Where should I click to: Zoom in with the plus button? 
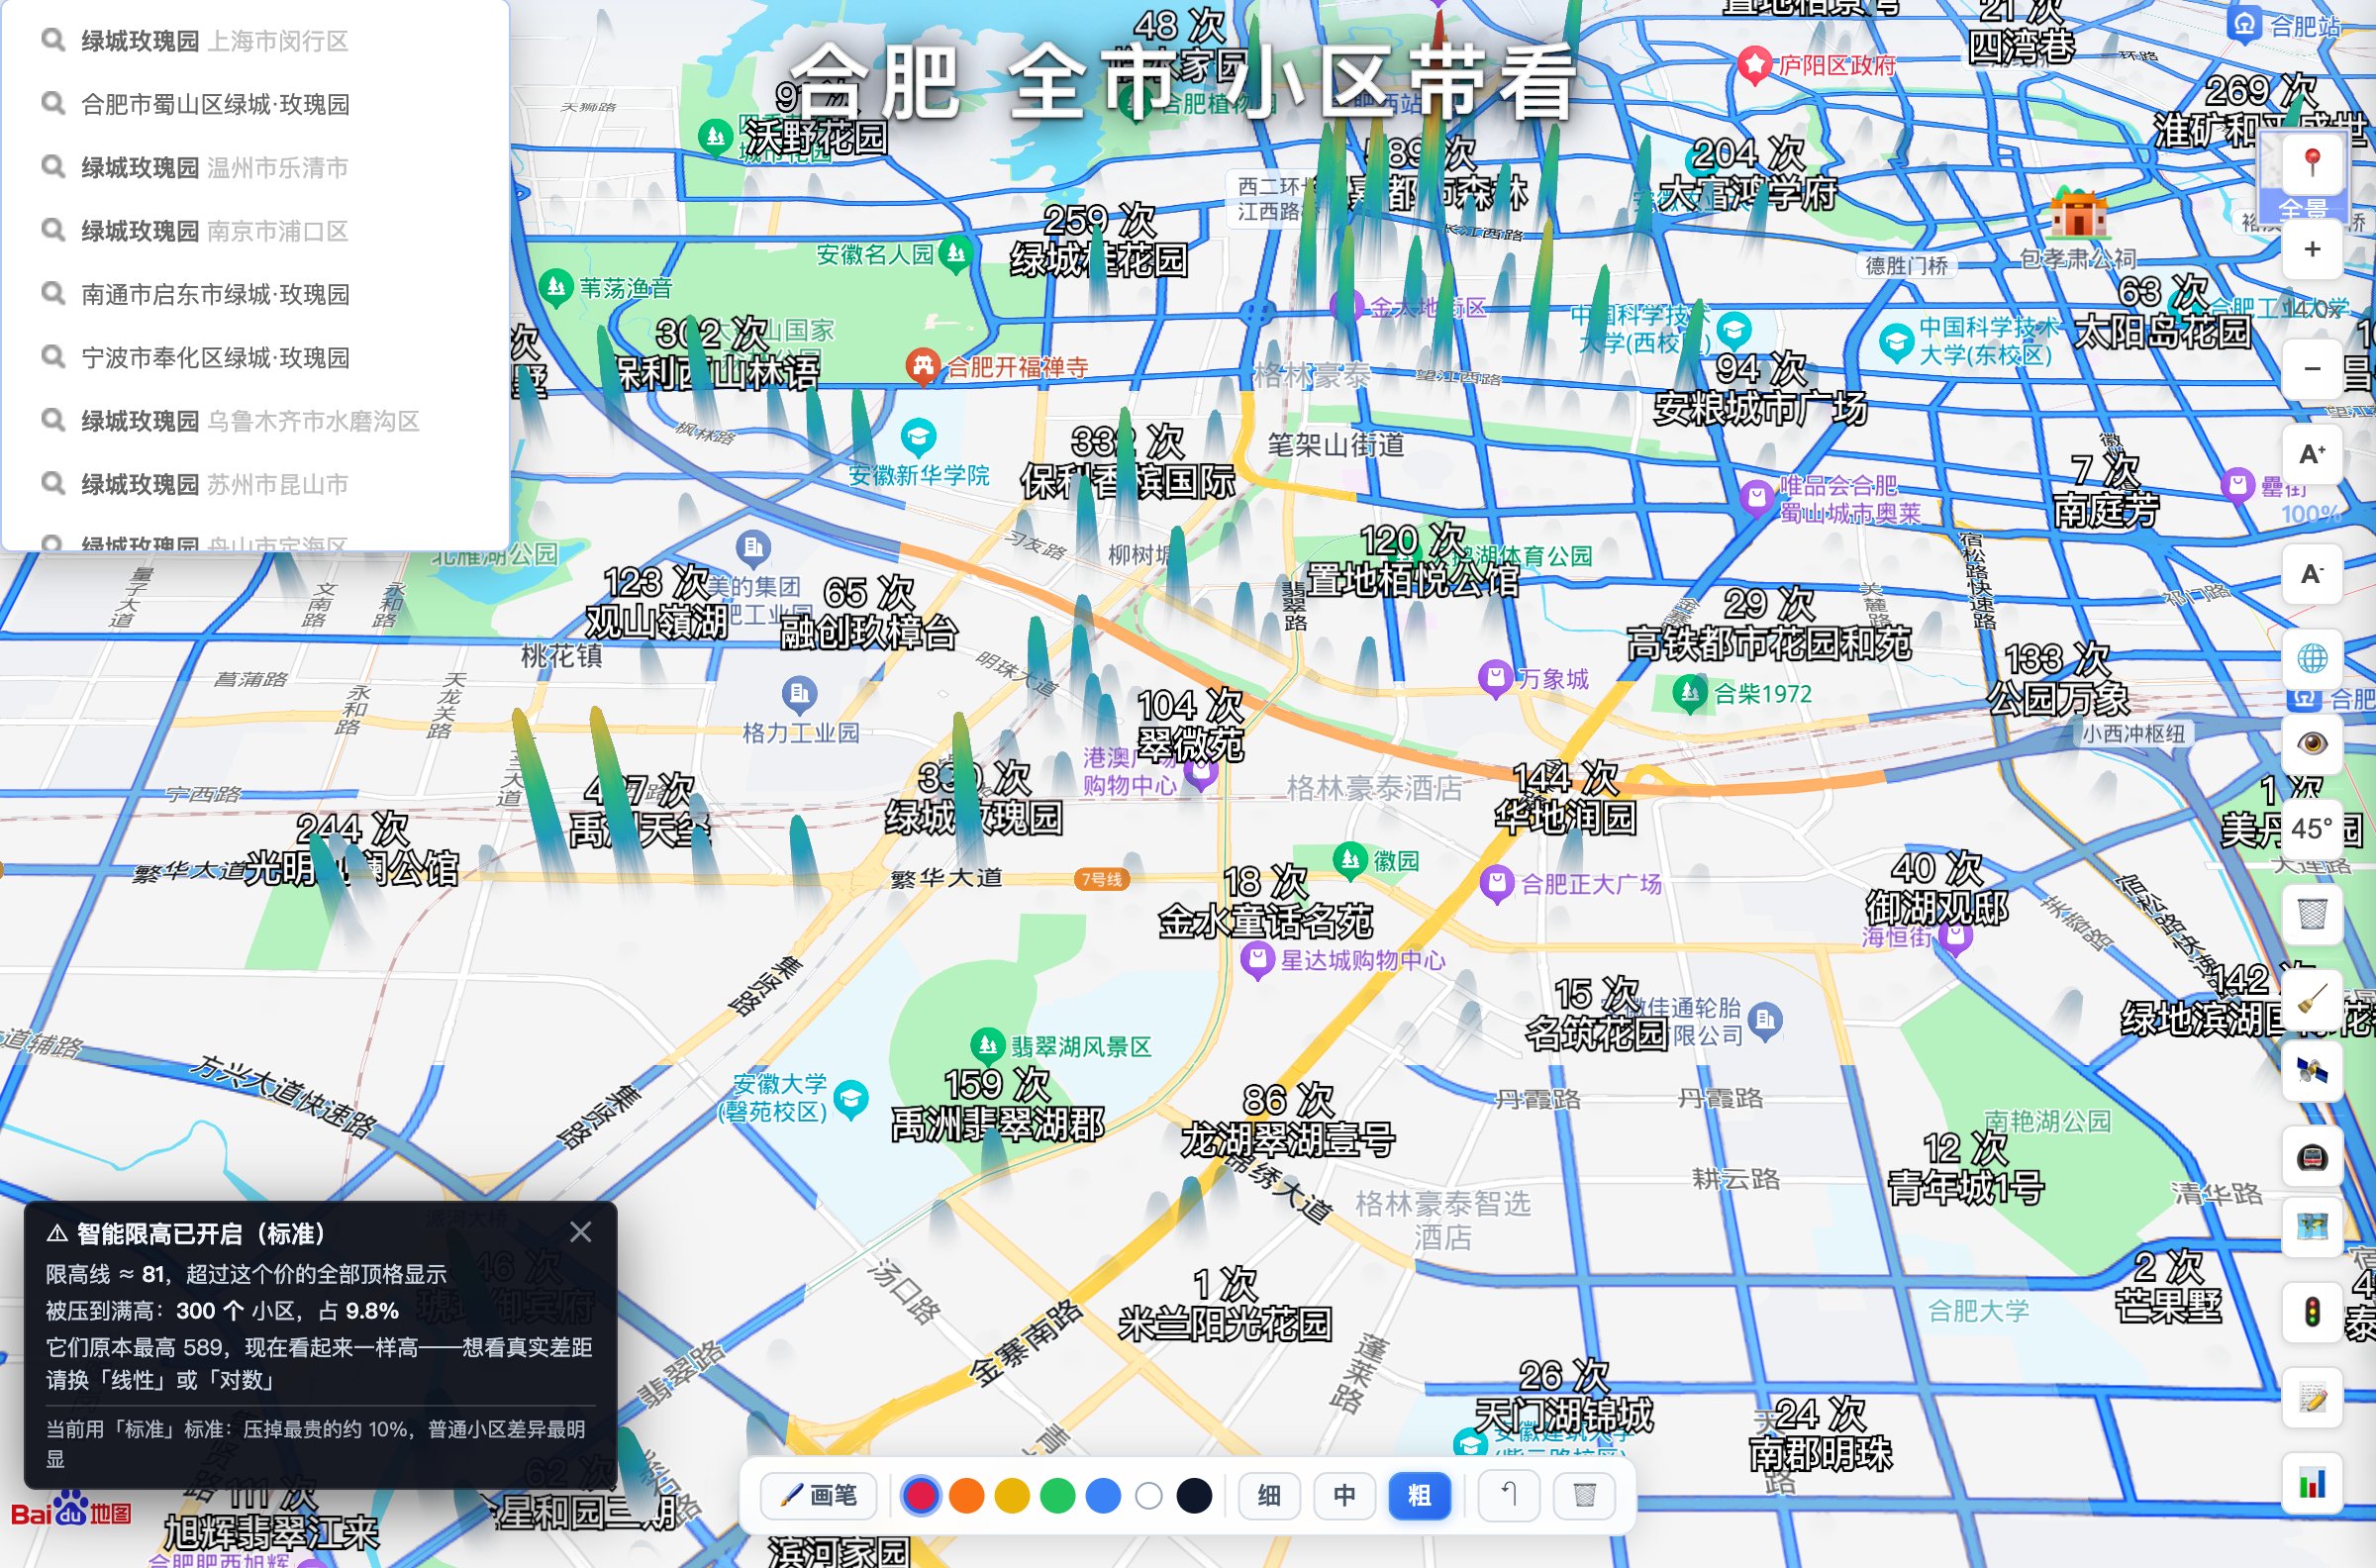[2312, 249]
